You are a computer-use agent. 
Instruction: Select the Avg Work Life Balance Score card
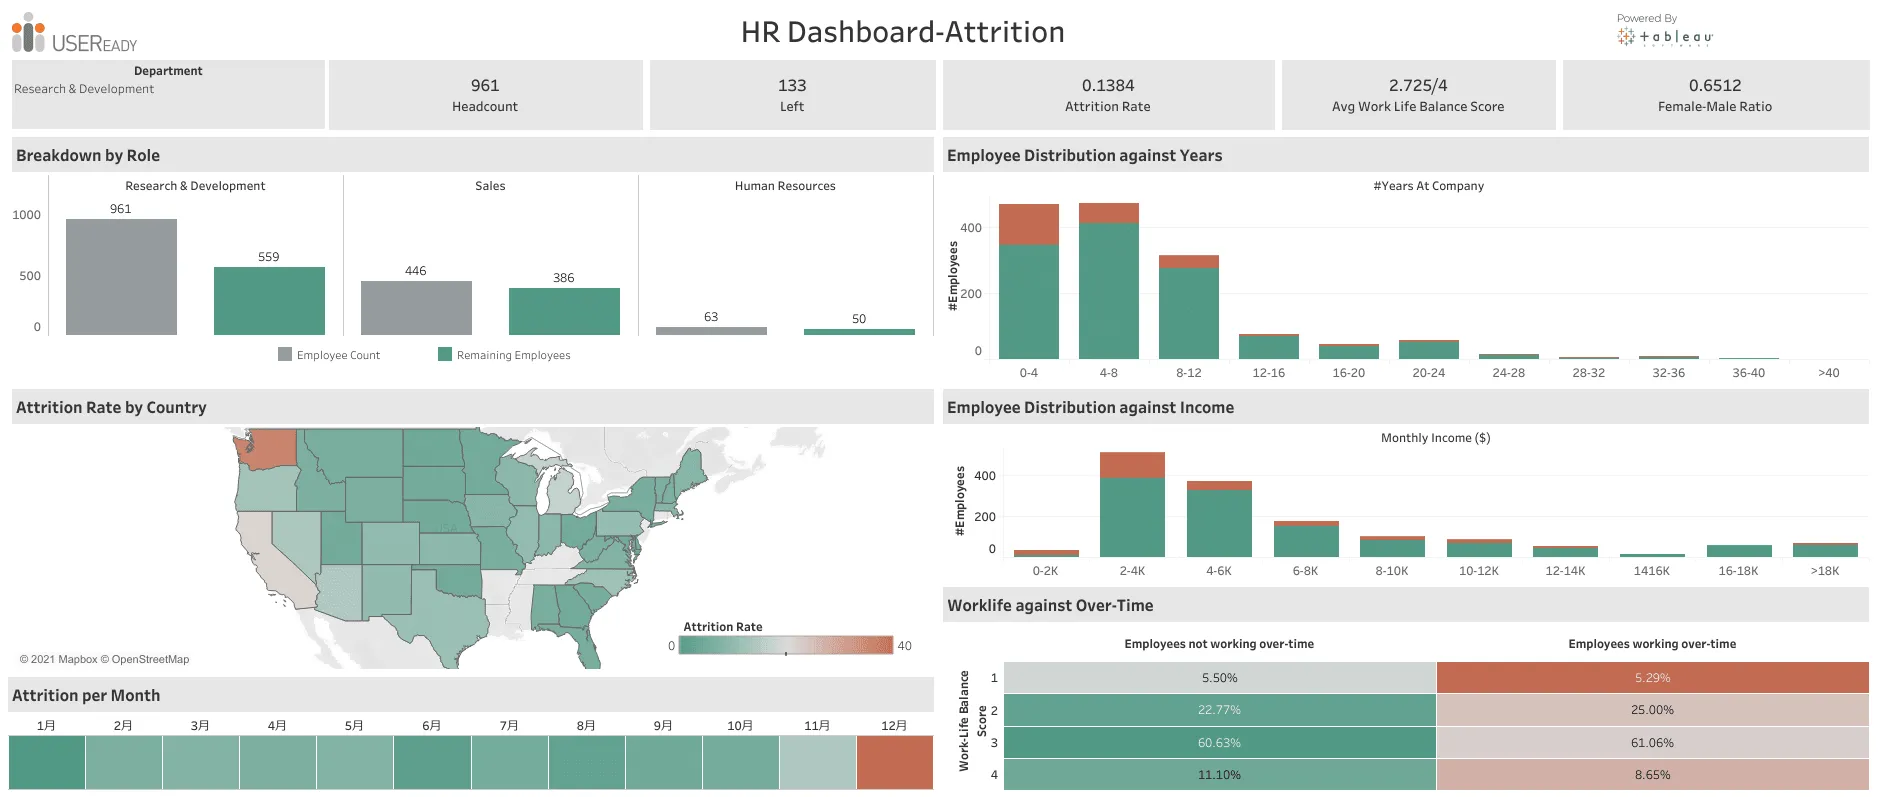[1418, 95]
